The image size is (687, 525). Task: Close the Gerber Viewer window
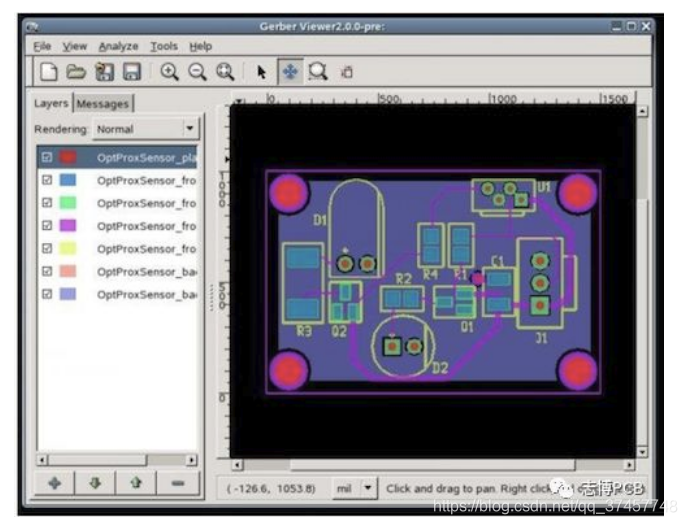coord(646,26)
